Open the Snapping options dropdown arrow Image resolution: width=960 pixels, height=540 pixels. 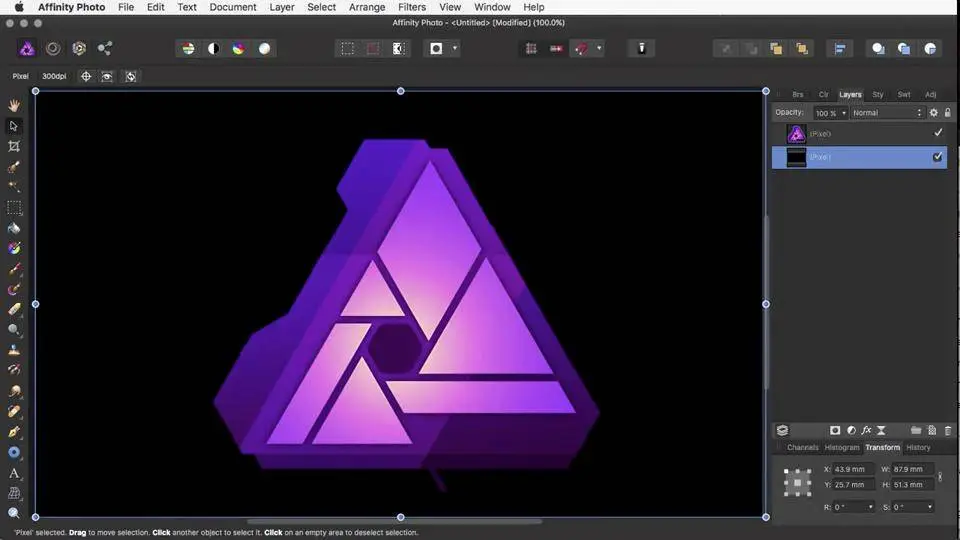(599, 48)
